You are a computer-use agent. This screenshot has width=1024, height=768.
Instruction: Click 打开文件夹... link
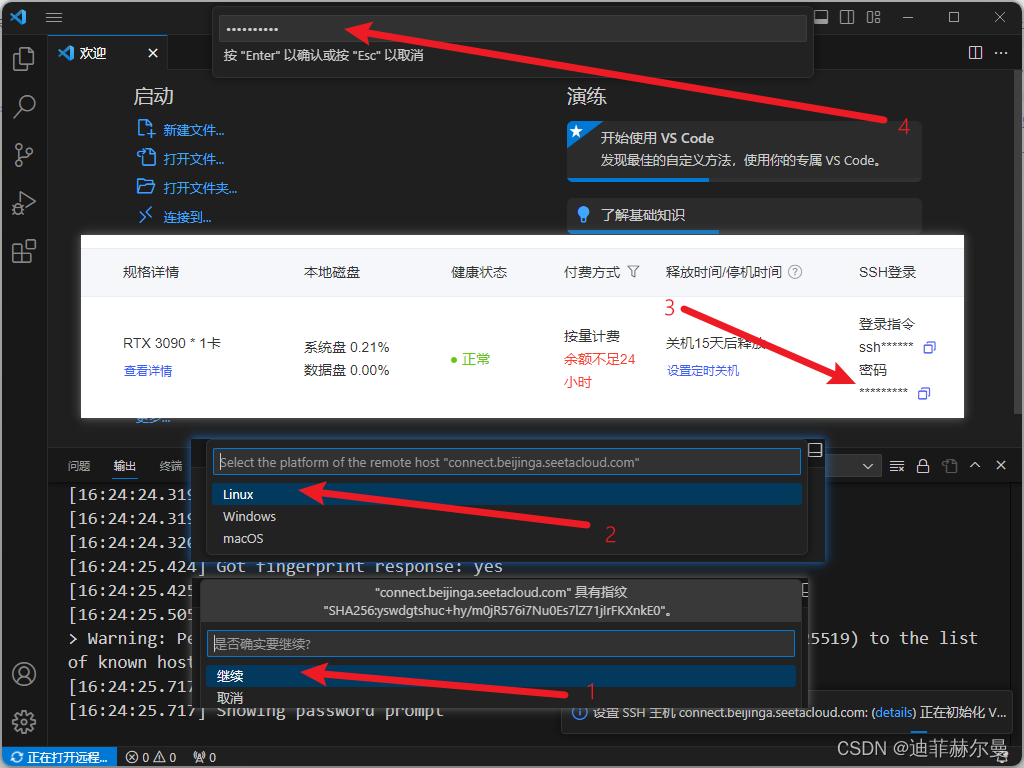(200, 188)
